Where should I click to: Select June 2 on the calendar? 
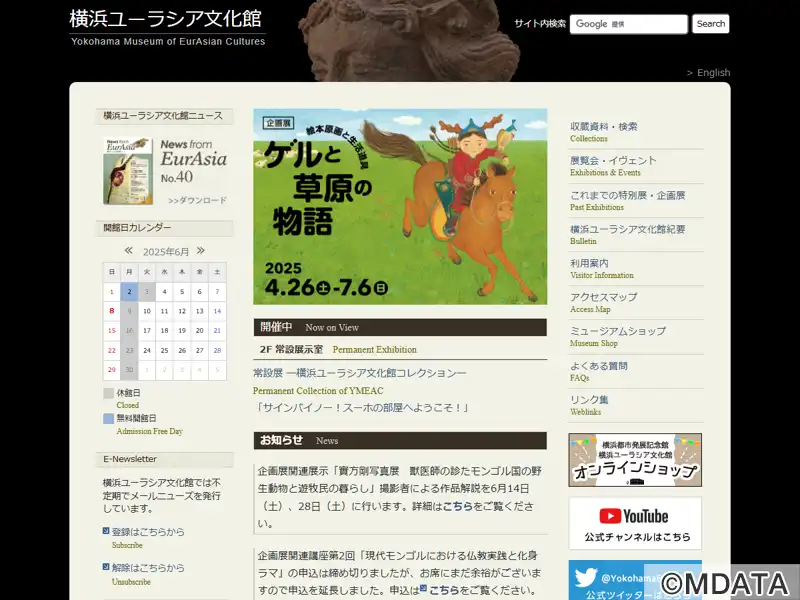click(x=129, y=292)
